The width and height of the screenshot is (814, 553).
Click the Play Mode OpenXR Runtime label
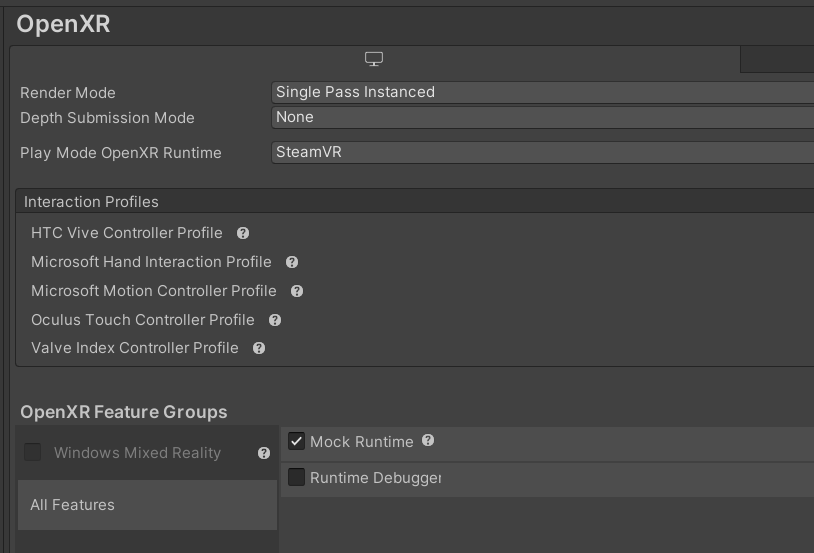coord(121,153)
